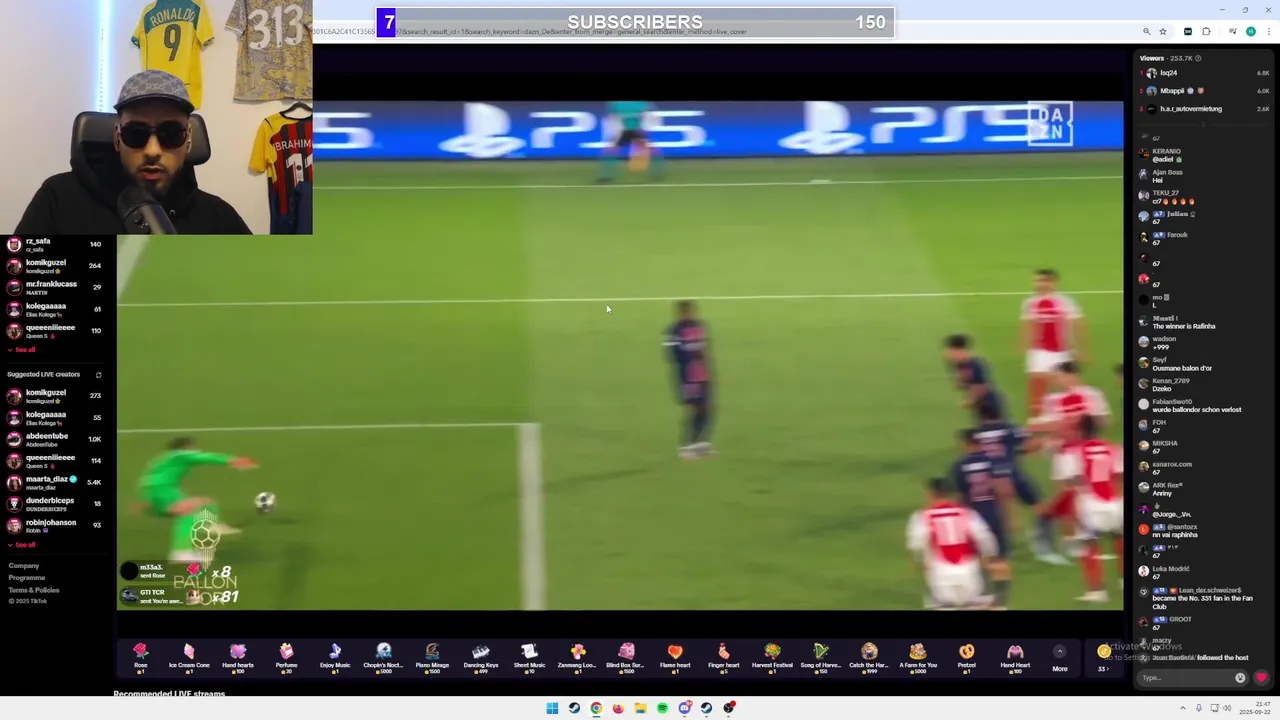Refresh Suggested LIVE creators list
This screenshot has height=720, width=1280.
pos(98,375)
